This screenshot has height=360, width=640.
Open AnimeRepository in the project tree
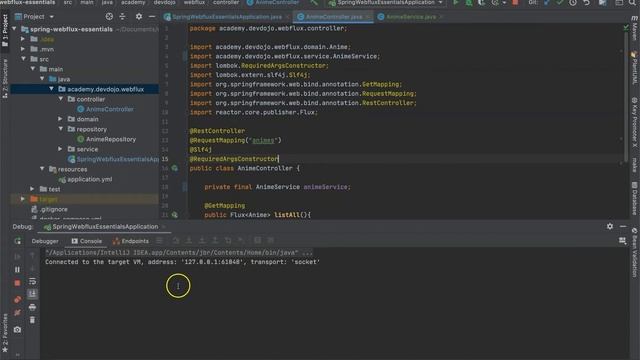click(107, 139)
